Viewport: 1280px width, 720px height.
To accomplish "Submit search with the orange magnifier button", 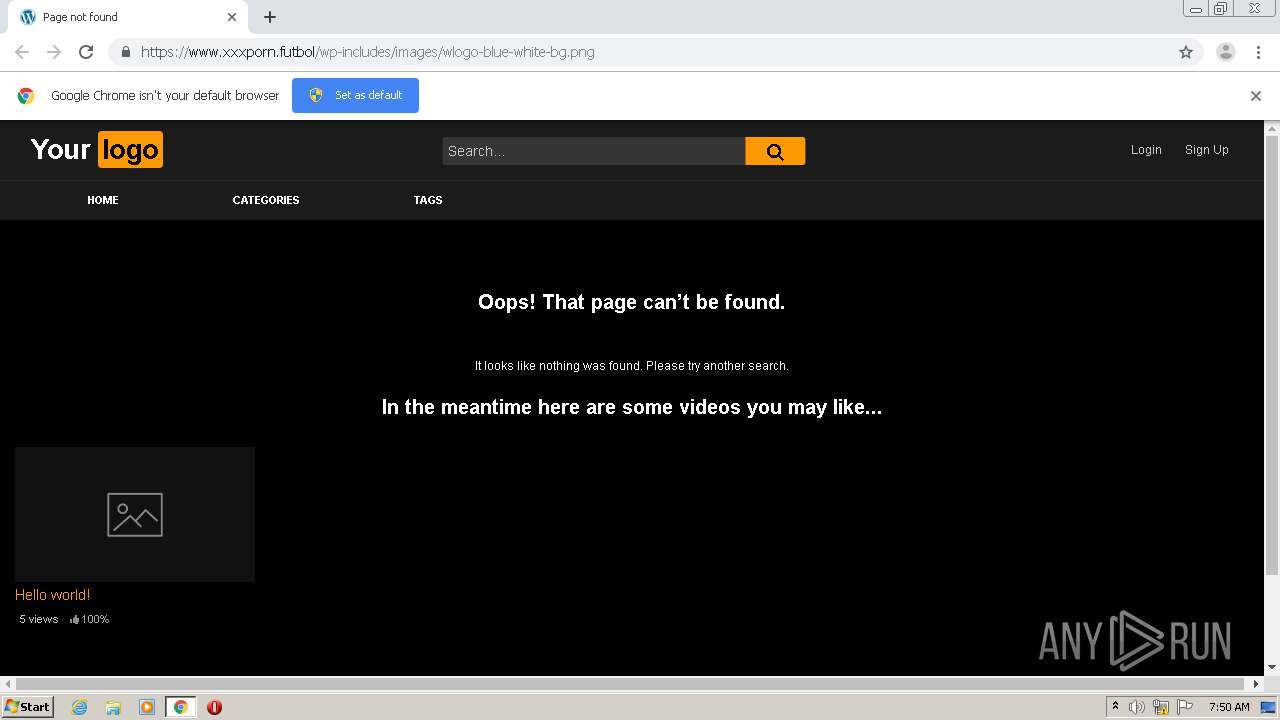I will pyautogui.click(x=775, y=151).
